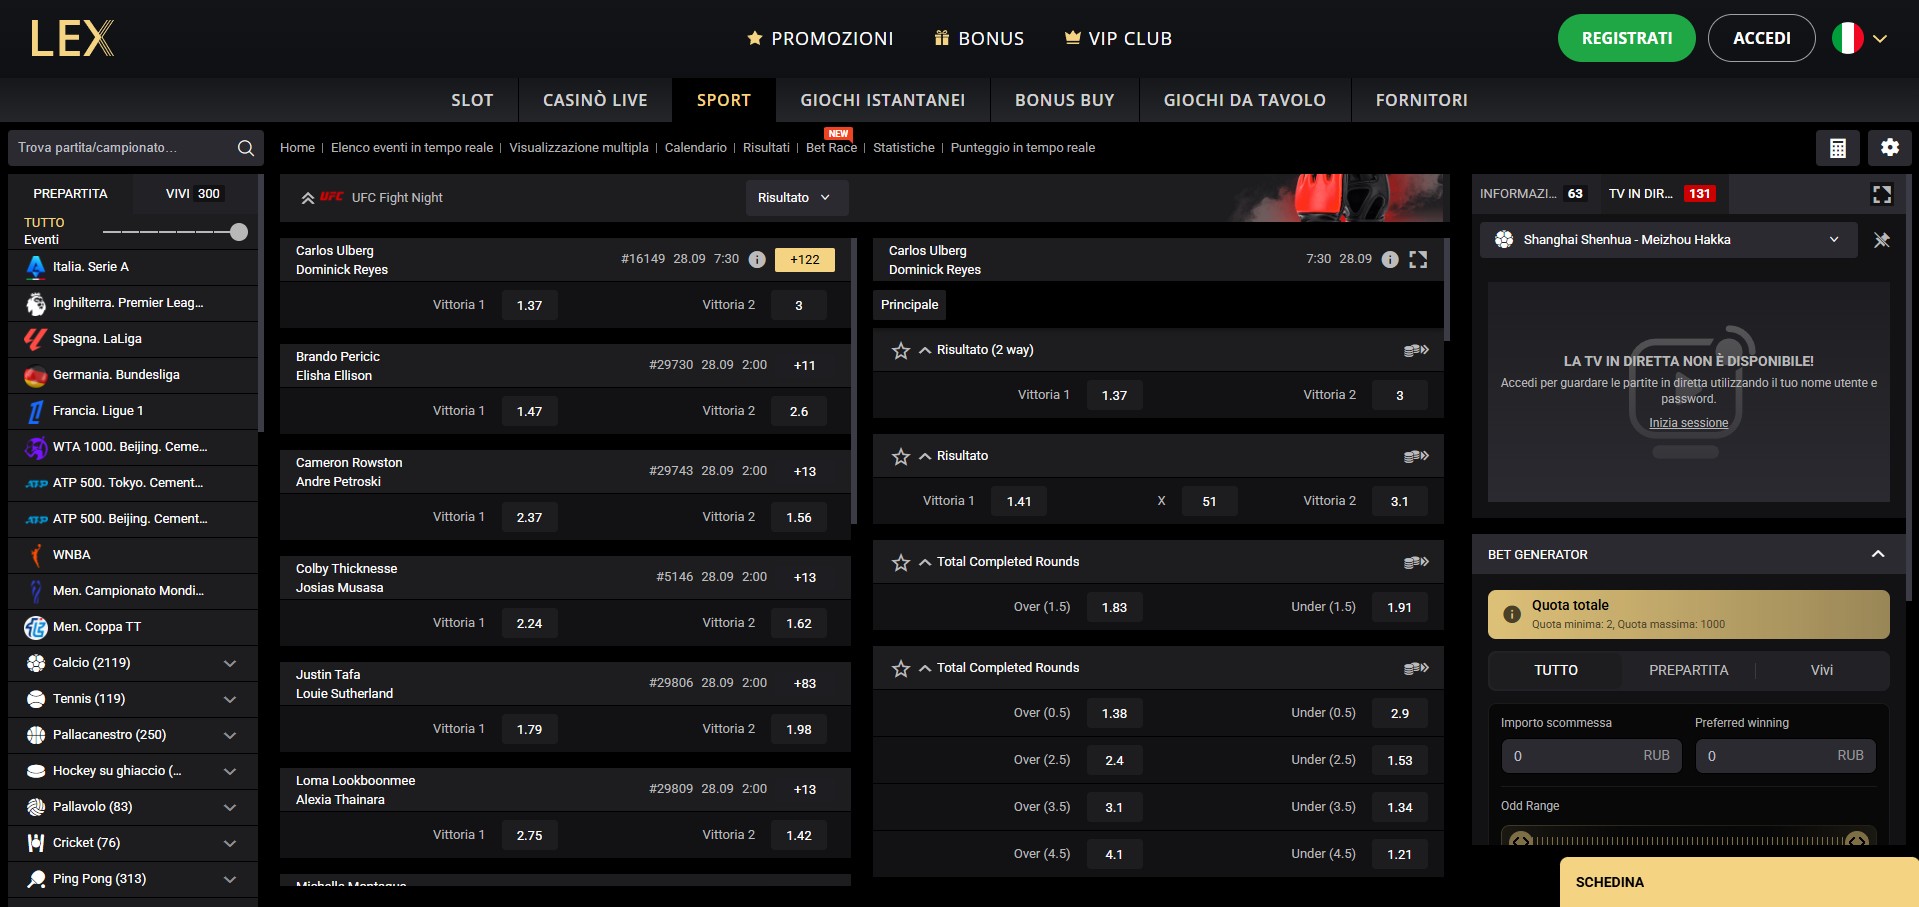1919x907 pixels.
Task: Open sportsbook settings gear icon
Action: click(x=1889, y=148)
